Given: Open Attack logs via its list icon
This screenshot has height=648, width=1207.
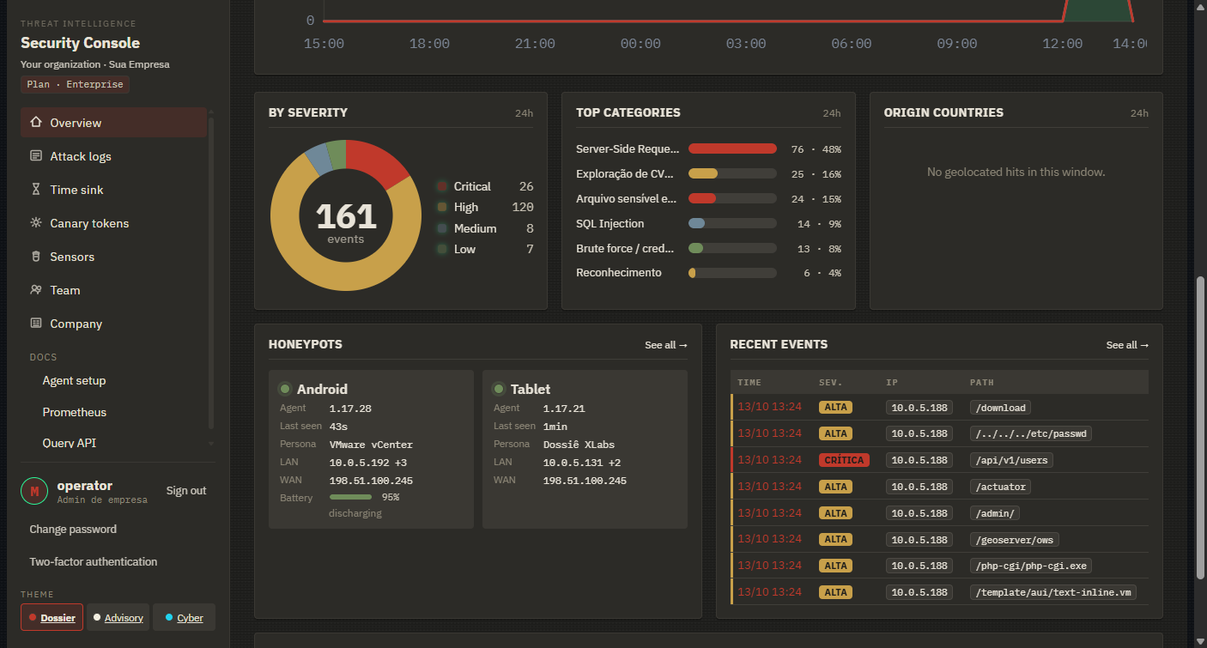Looking at the screenshot, I should point(36,156).
